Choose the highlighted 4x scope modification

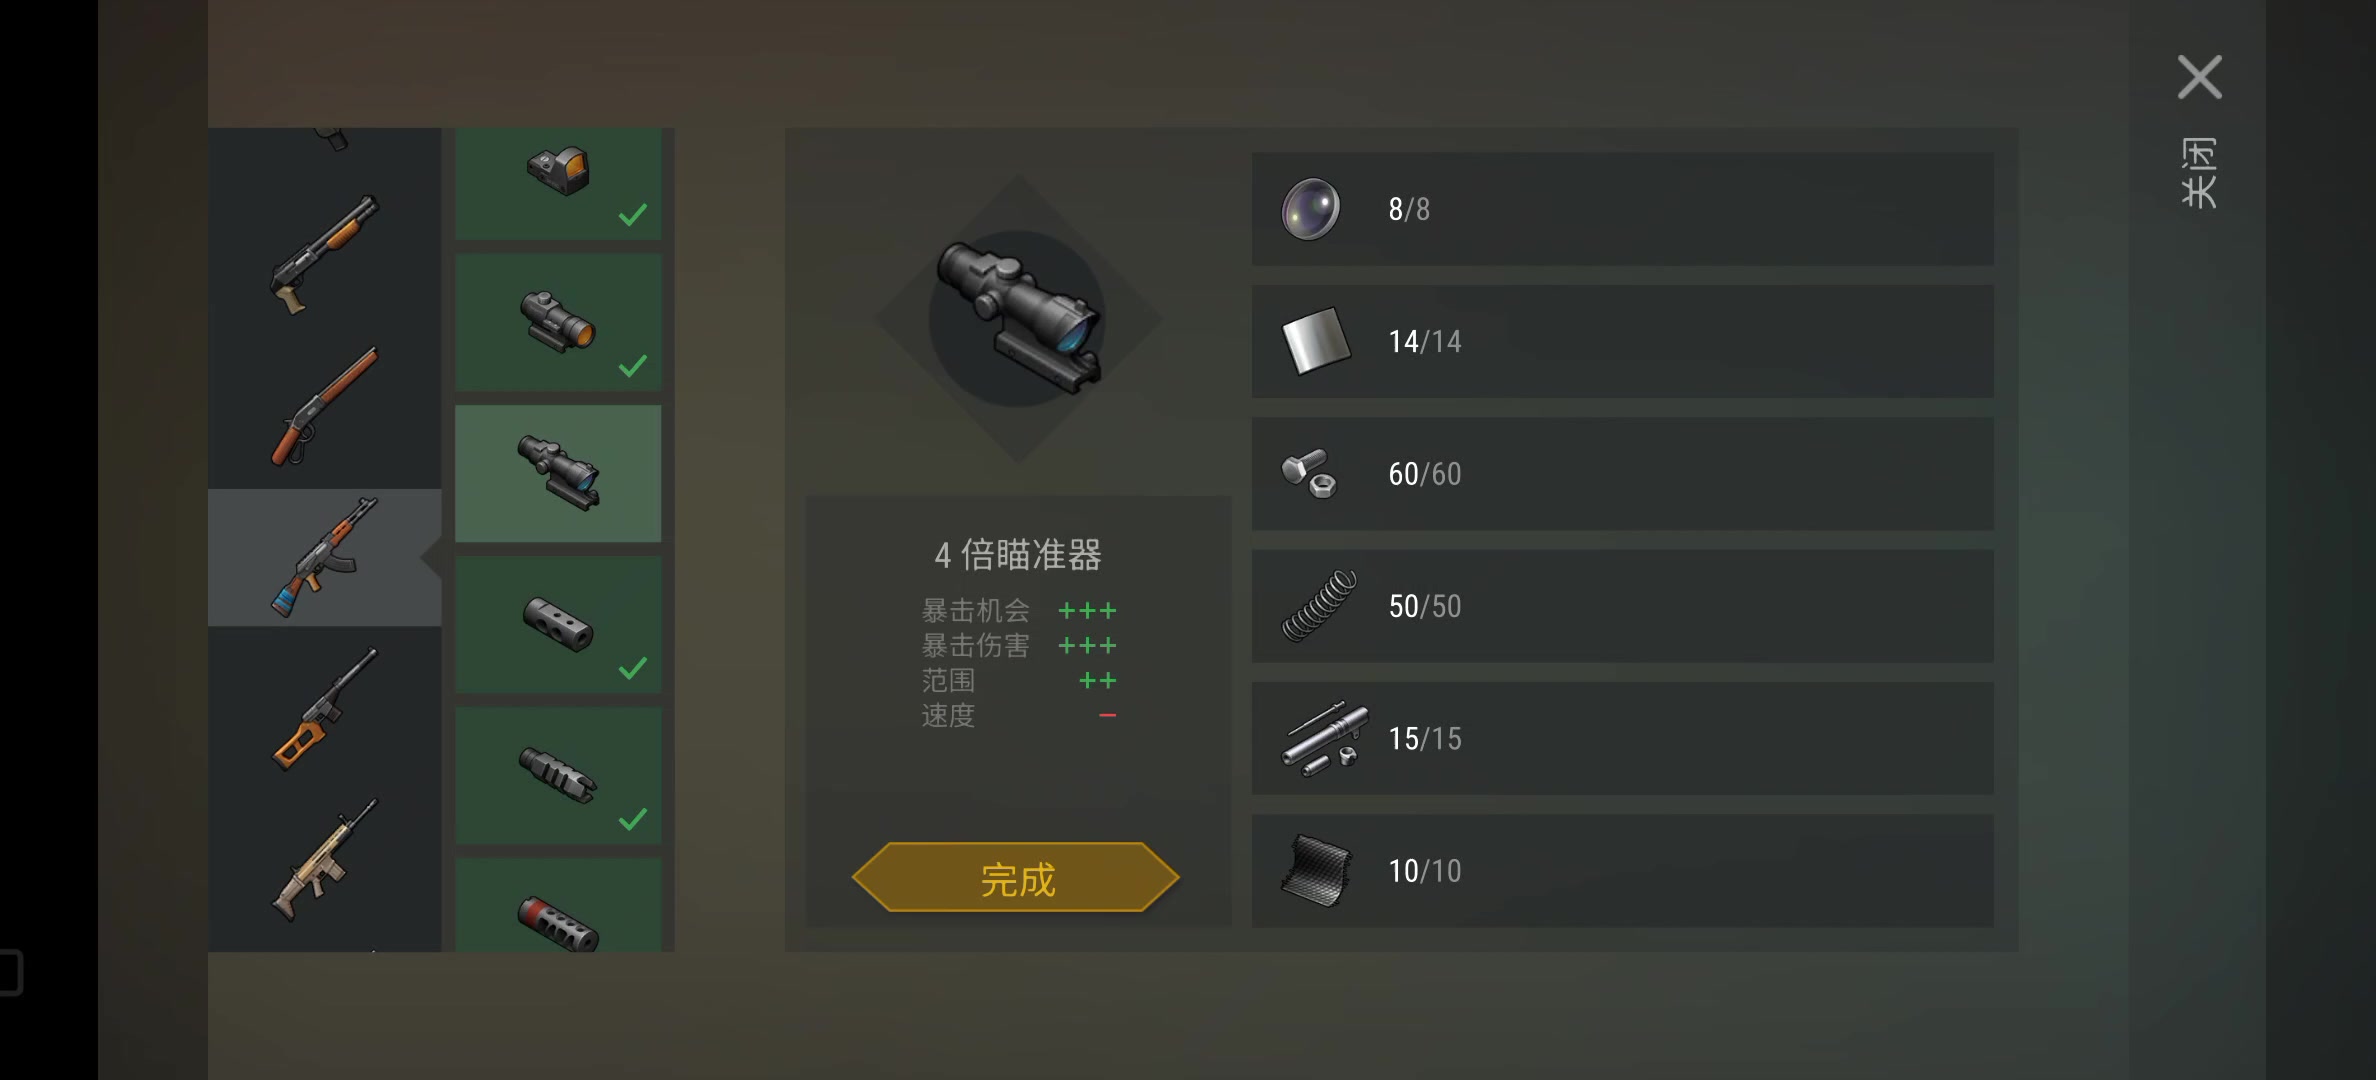pos(558,473)
